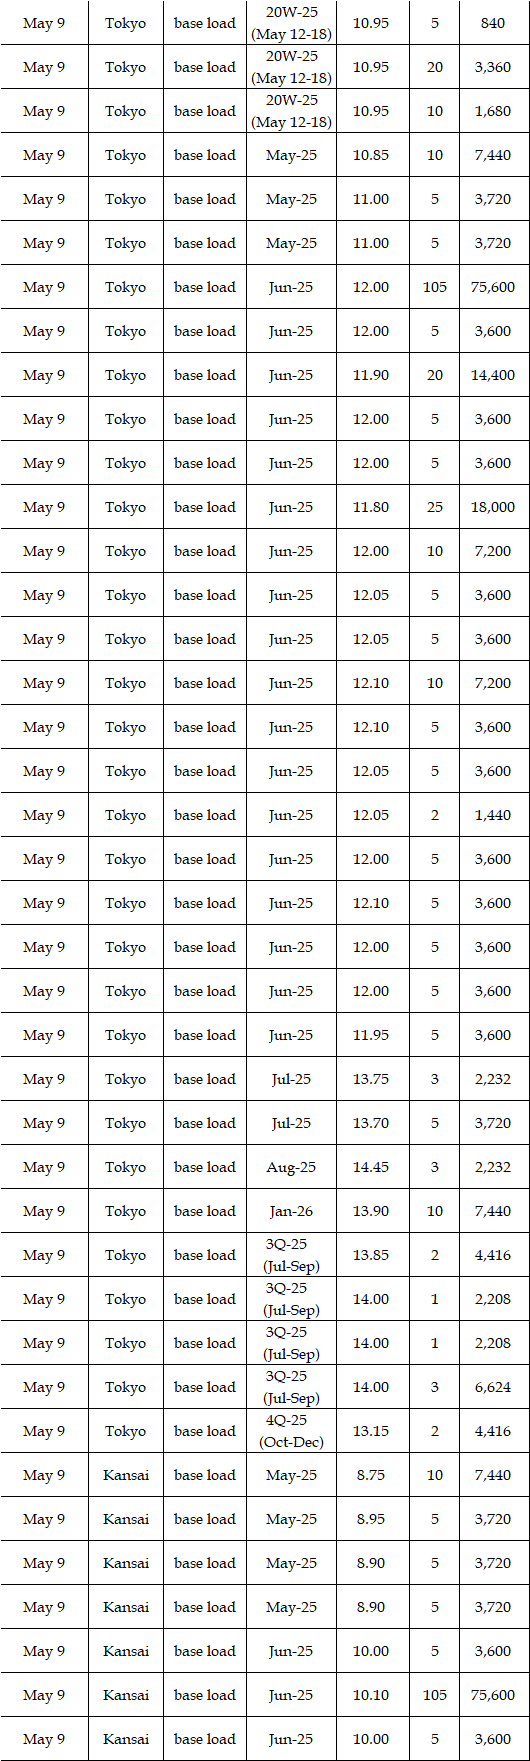Select the Jan-26 contract cell

click(291, 1211)
